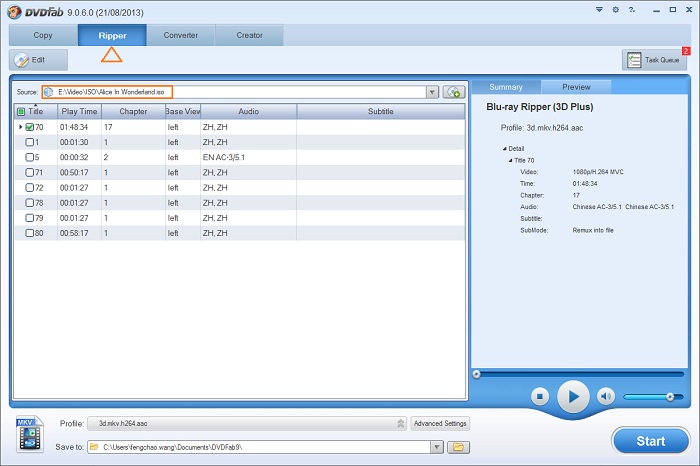Click the Subtitle column header

(381, 112)
